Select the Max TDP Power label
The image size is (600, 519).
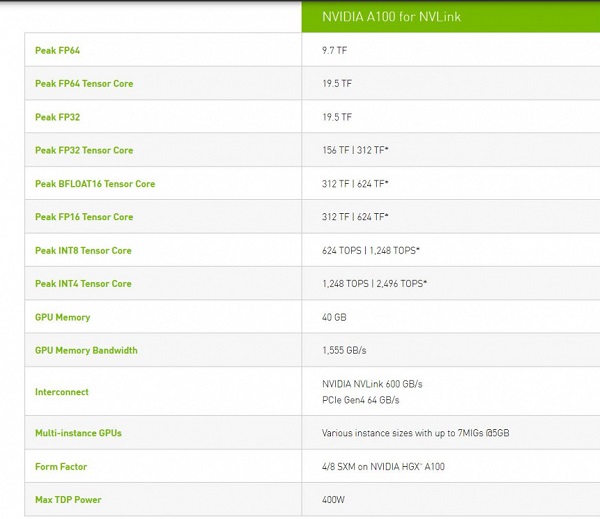tap(68, 500)
